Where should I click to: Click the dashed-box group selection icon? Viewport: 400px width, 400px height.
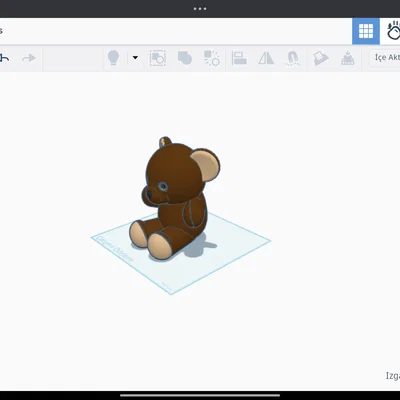tap(158, 58)
